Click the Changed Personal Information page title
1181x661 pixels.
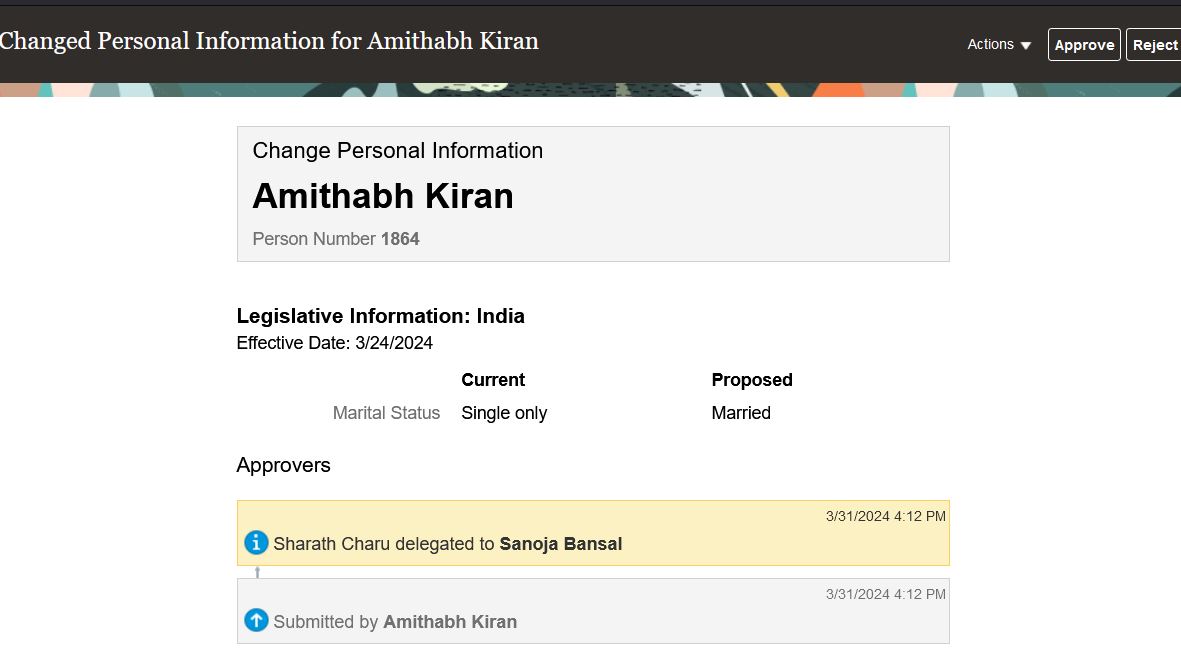[269, 41]
